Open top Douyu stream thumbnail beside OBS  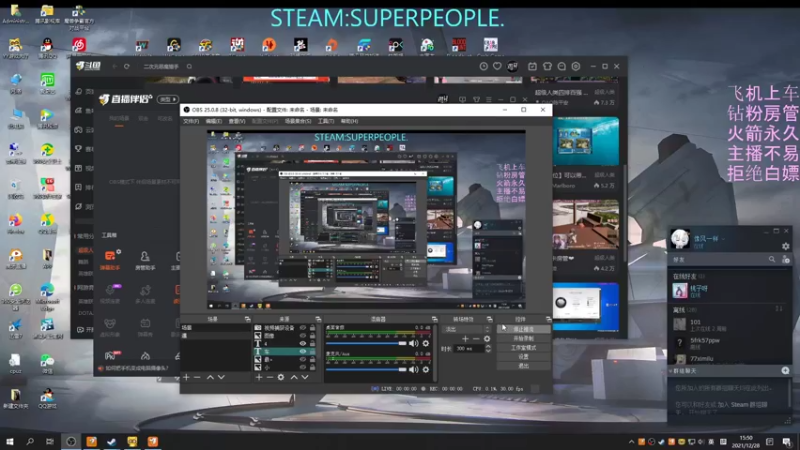point(586,141)
